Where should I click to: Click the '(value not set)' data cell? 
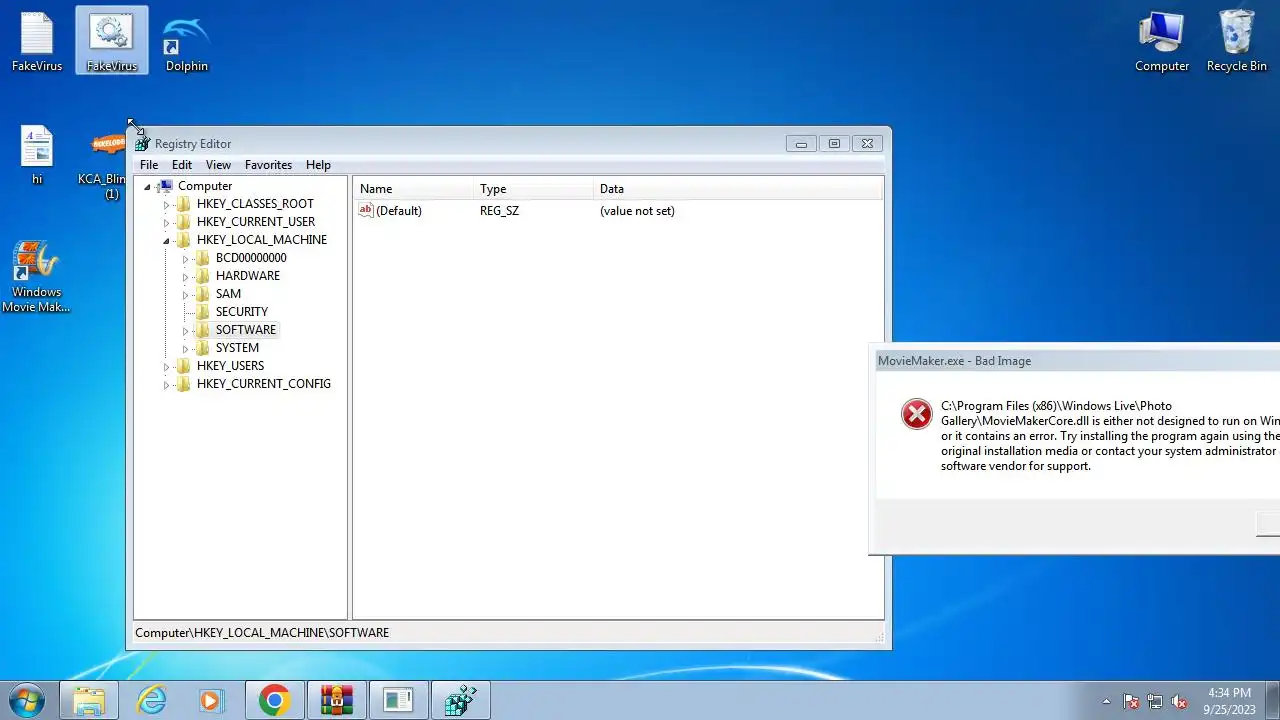click(x=637, y=211)
